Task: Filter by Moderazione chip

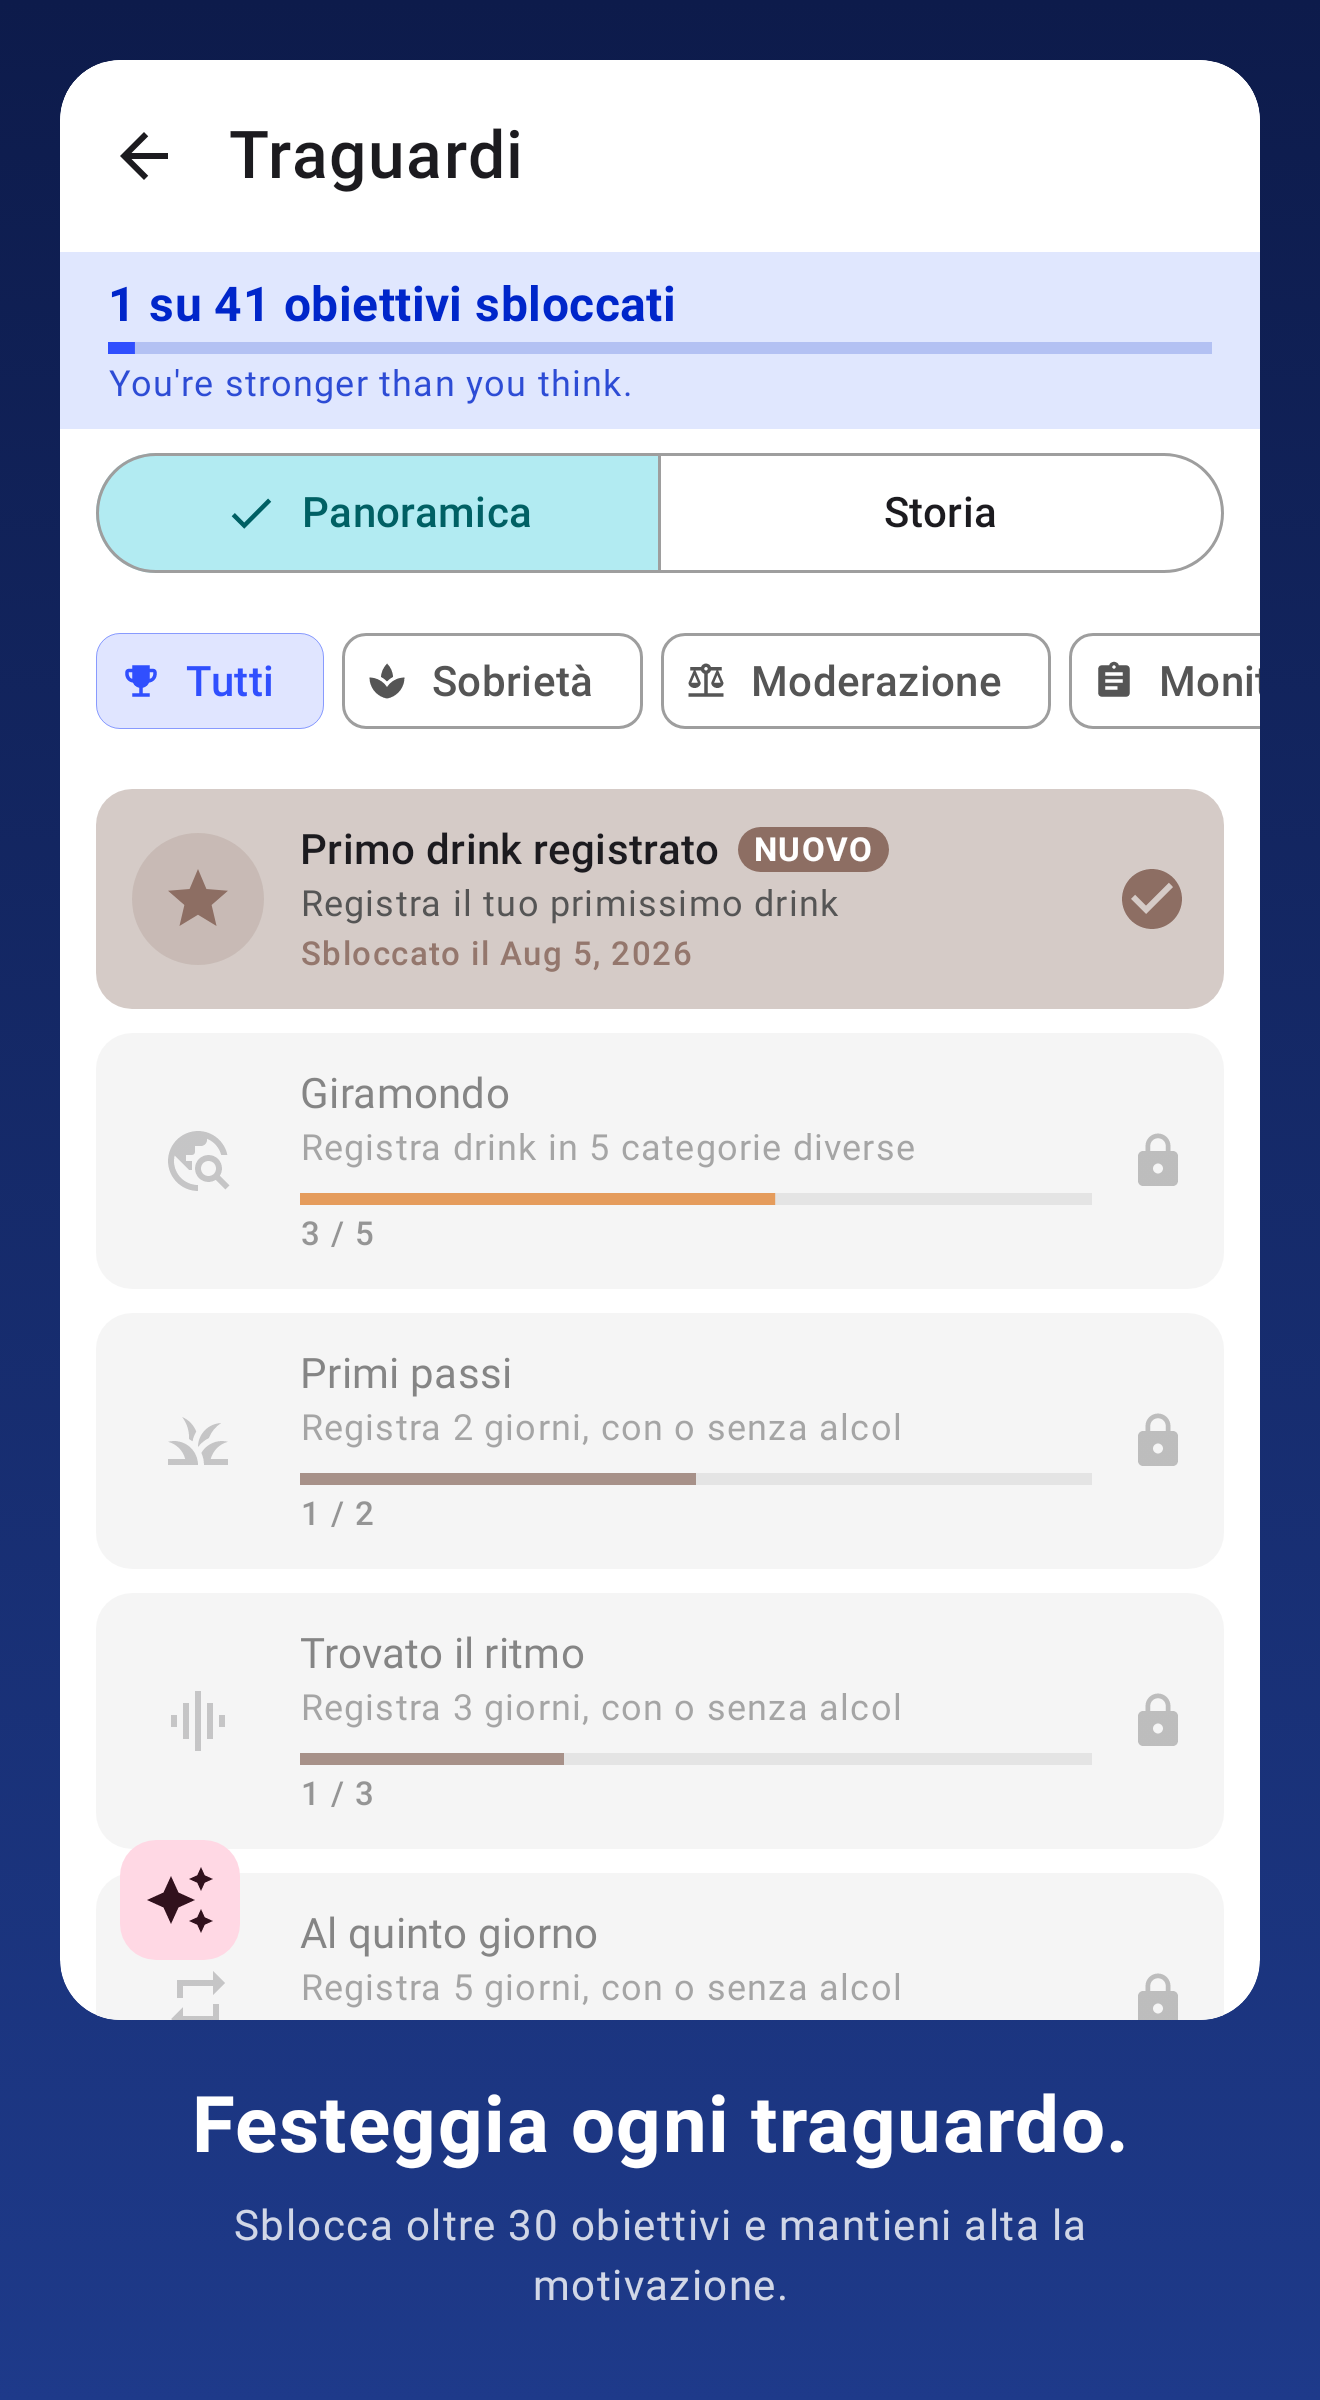Action: (x=856, y=681)
